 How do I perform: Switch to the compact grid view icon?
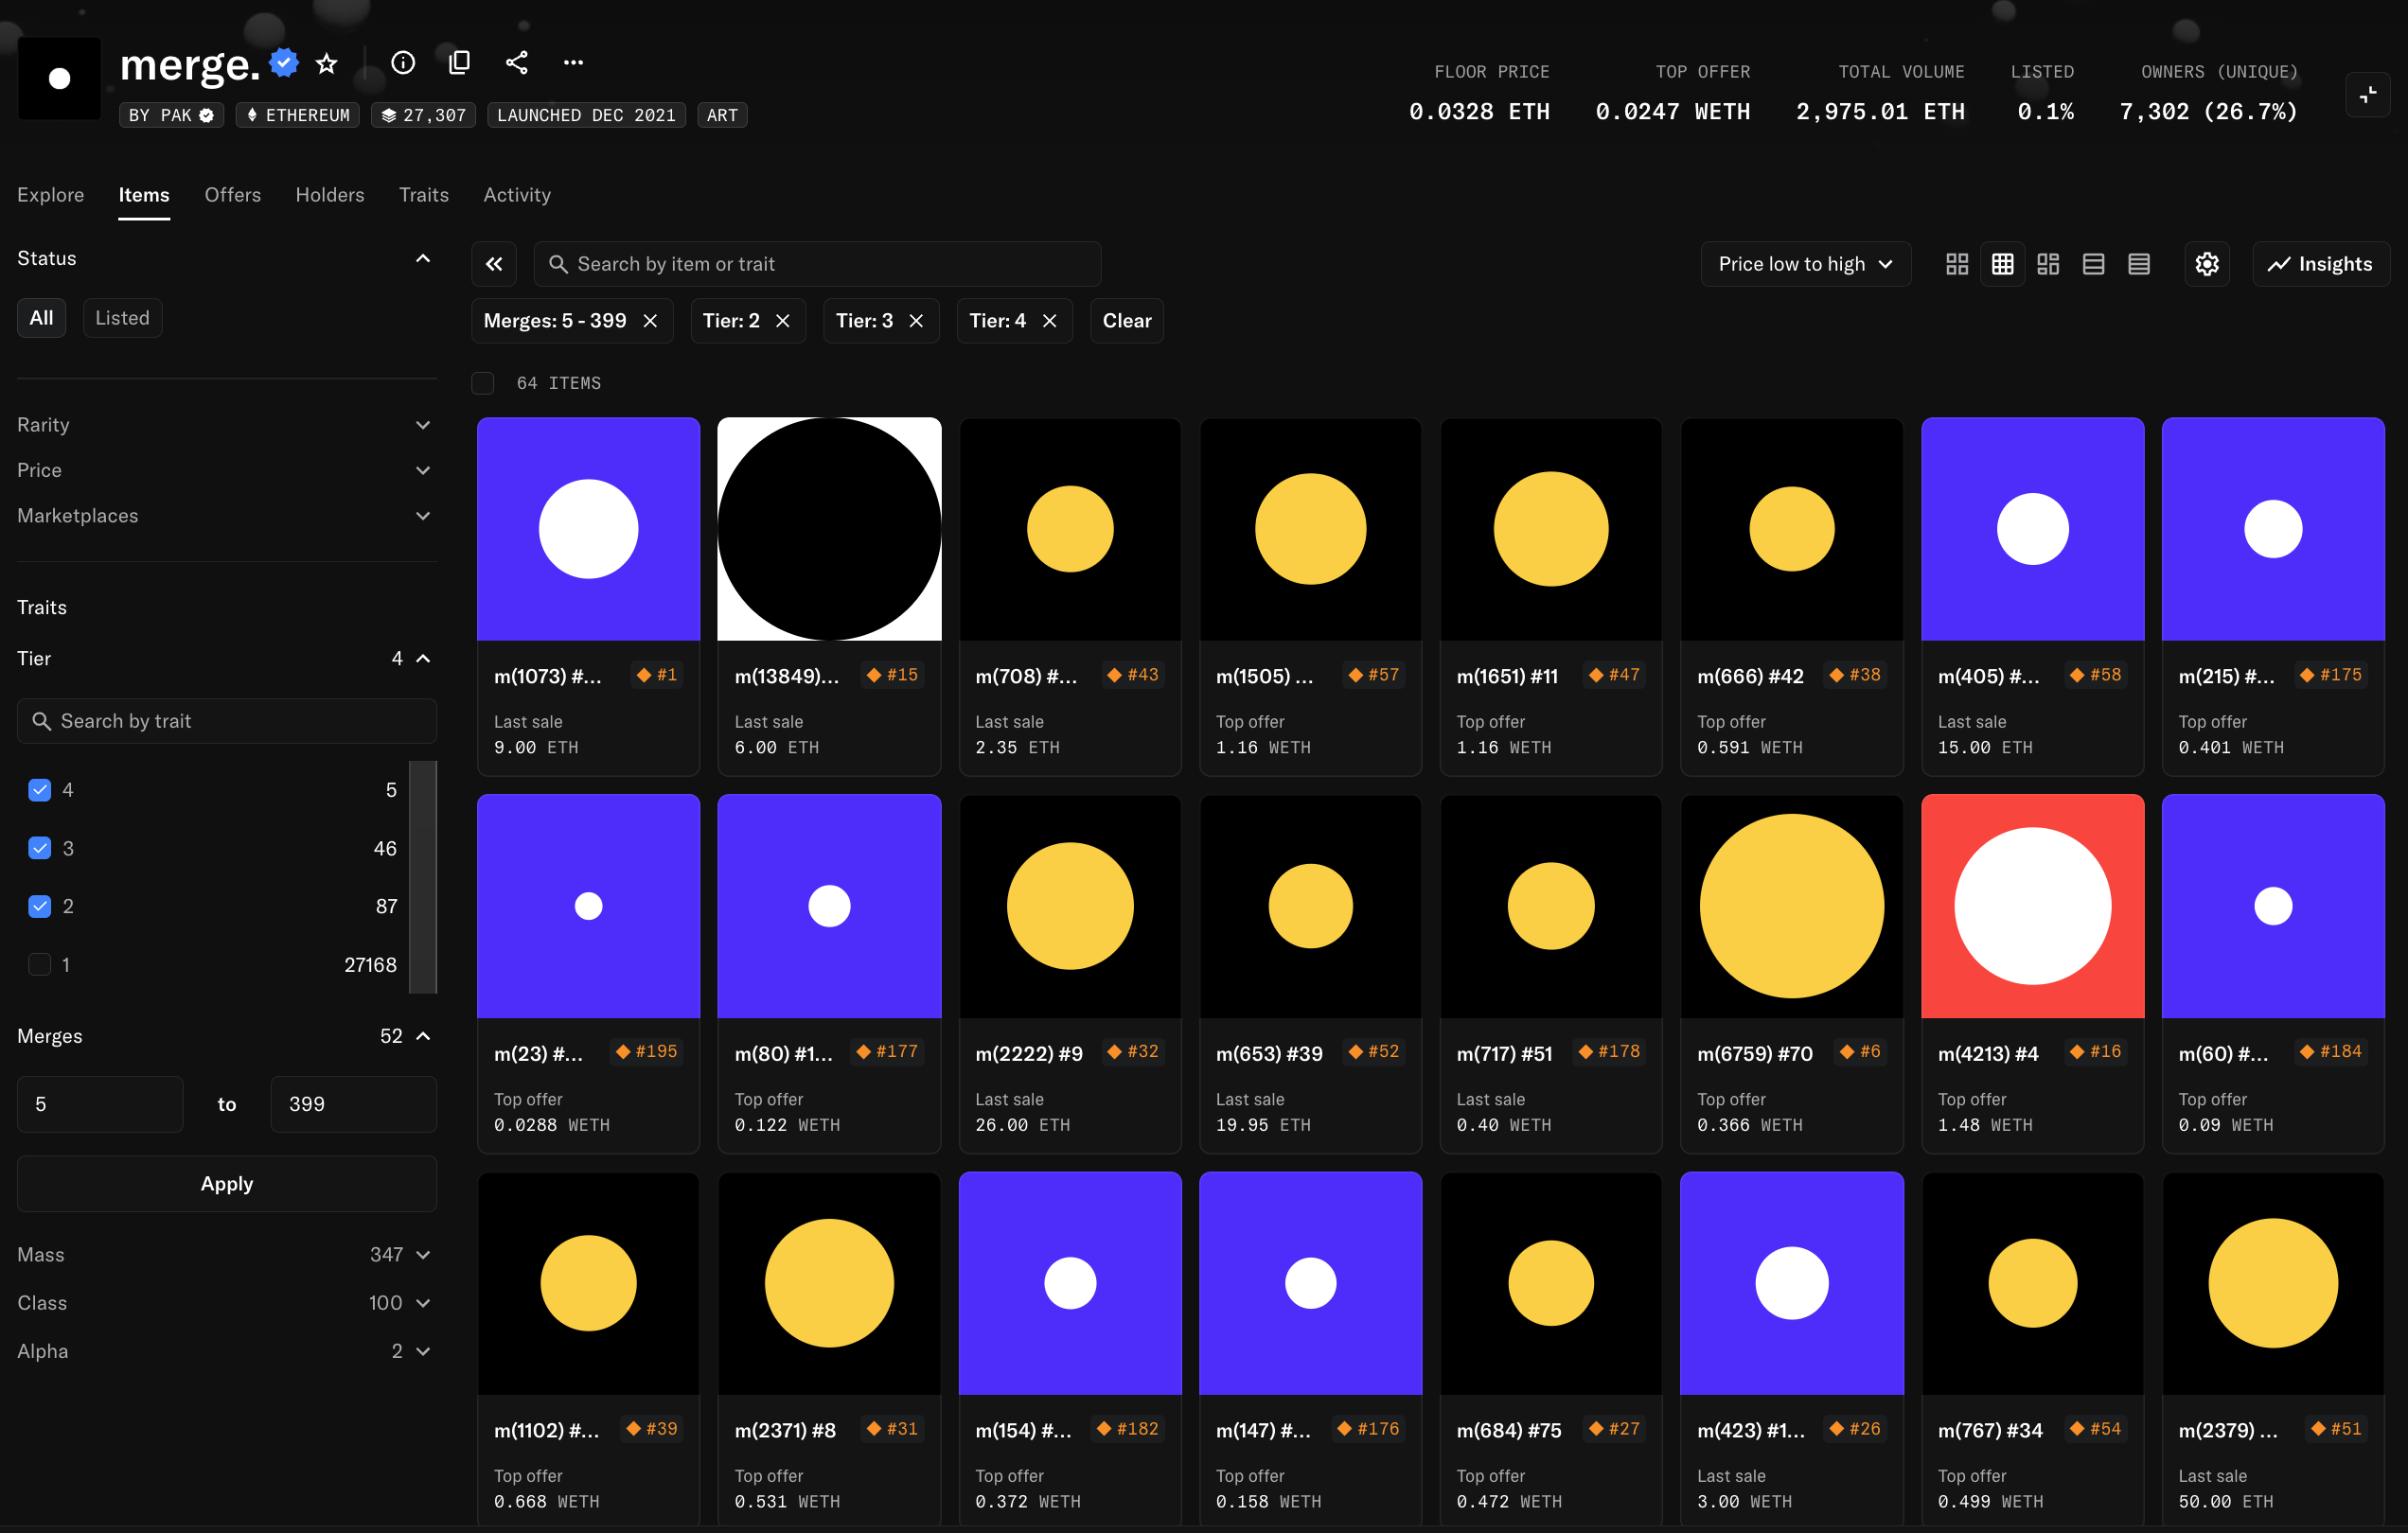coord(2002,264)
